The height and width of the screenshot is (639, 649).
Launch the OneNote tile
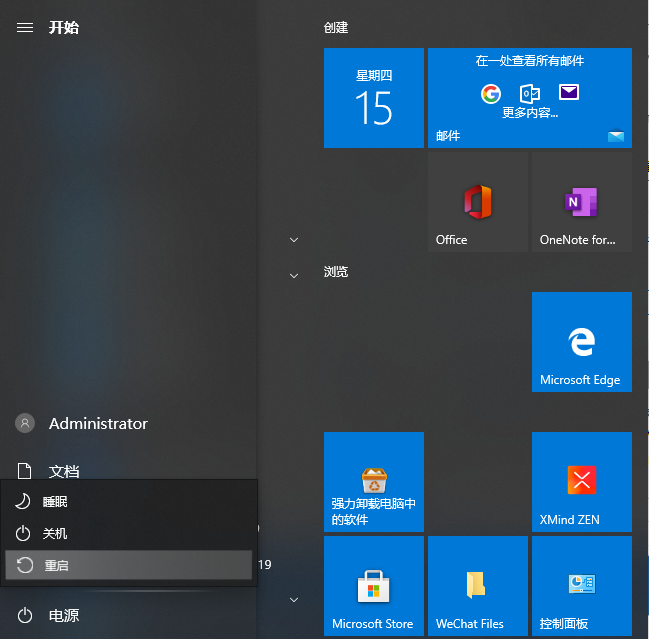[581, 202]
